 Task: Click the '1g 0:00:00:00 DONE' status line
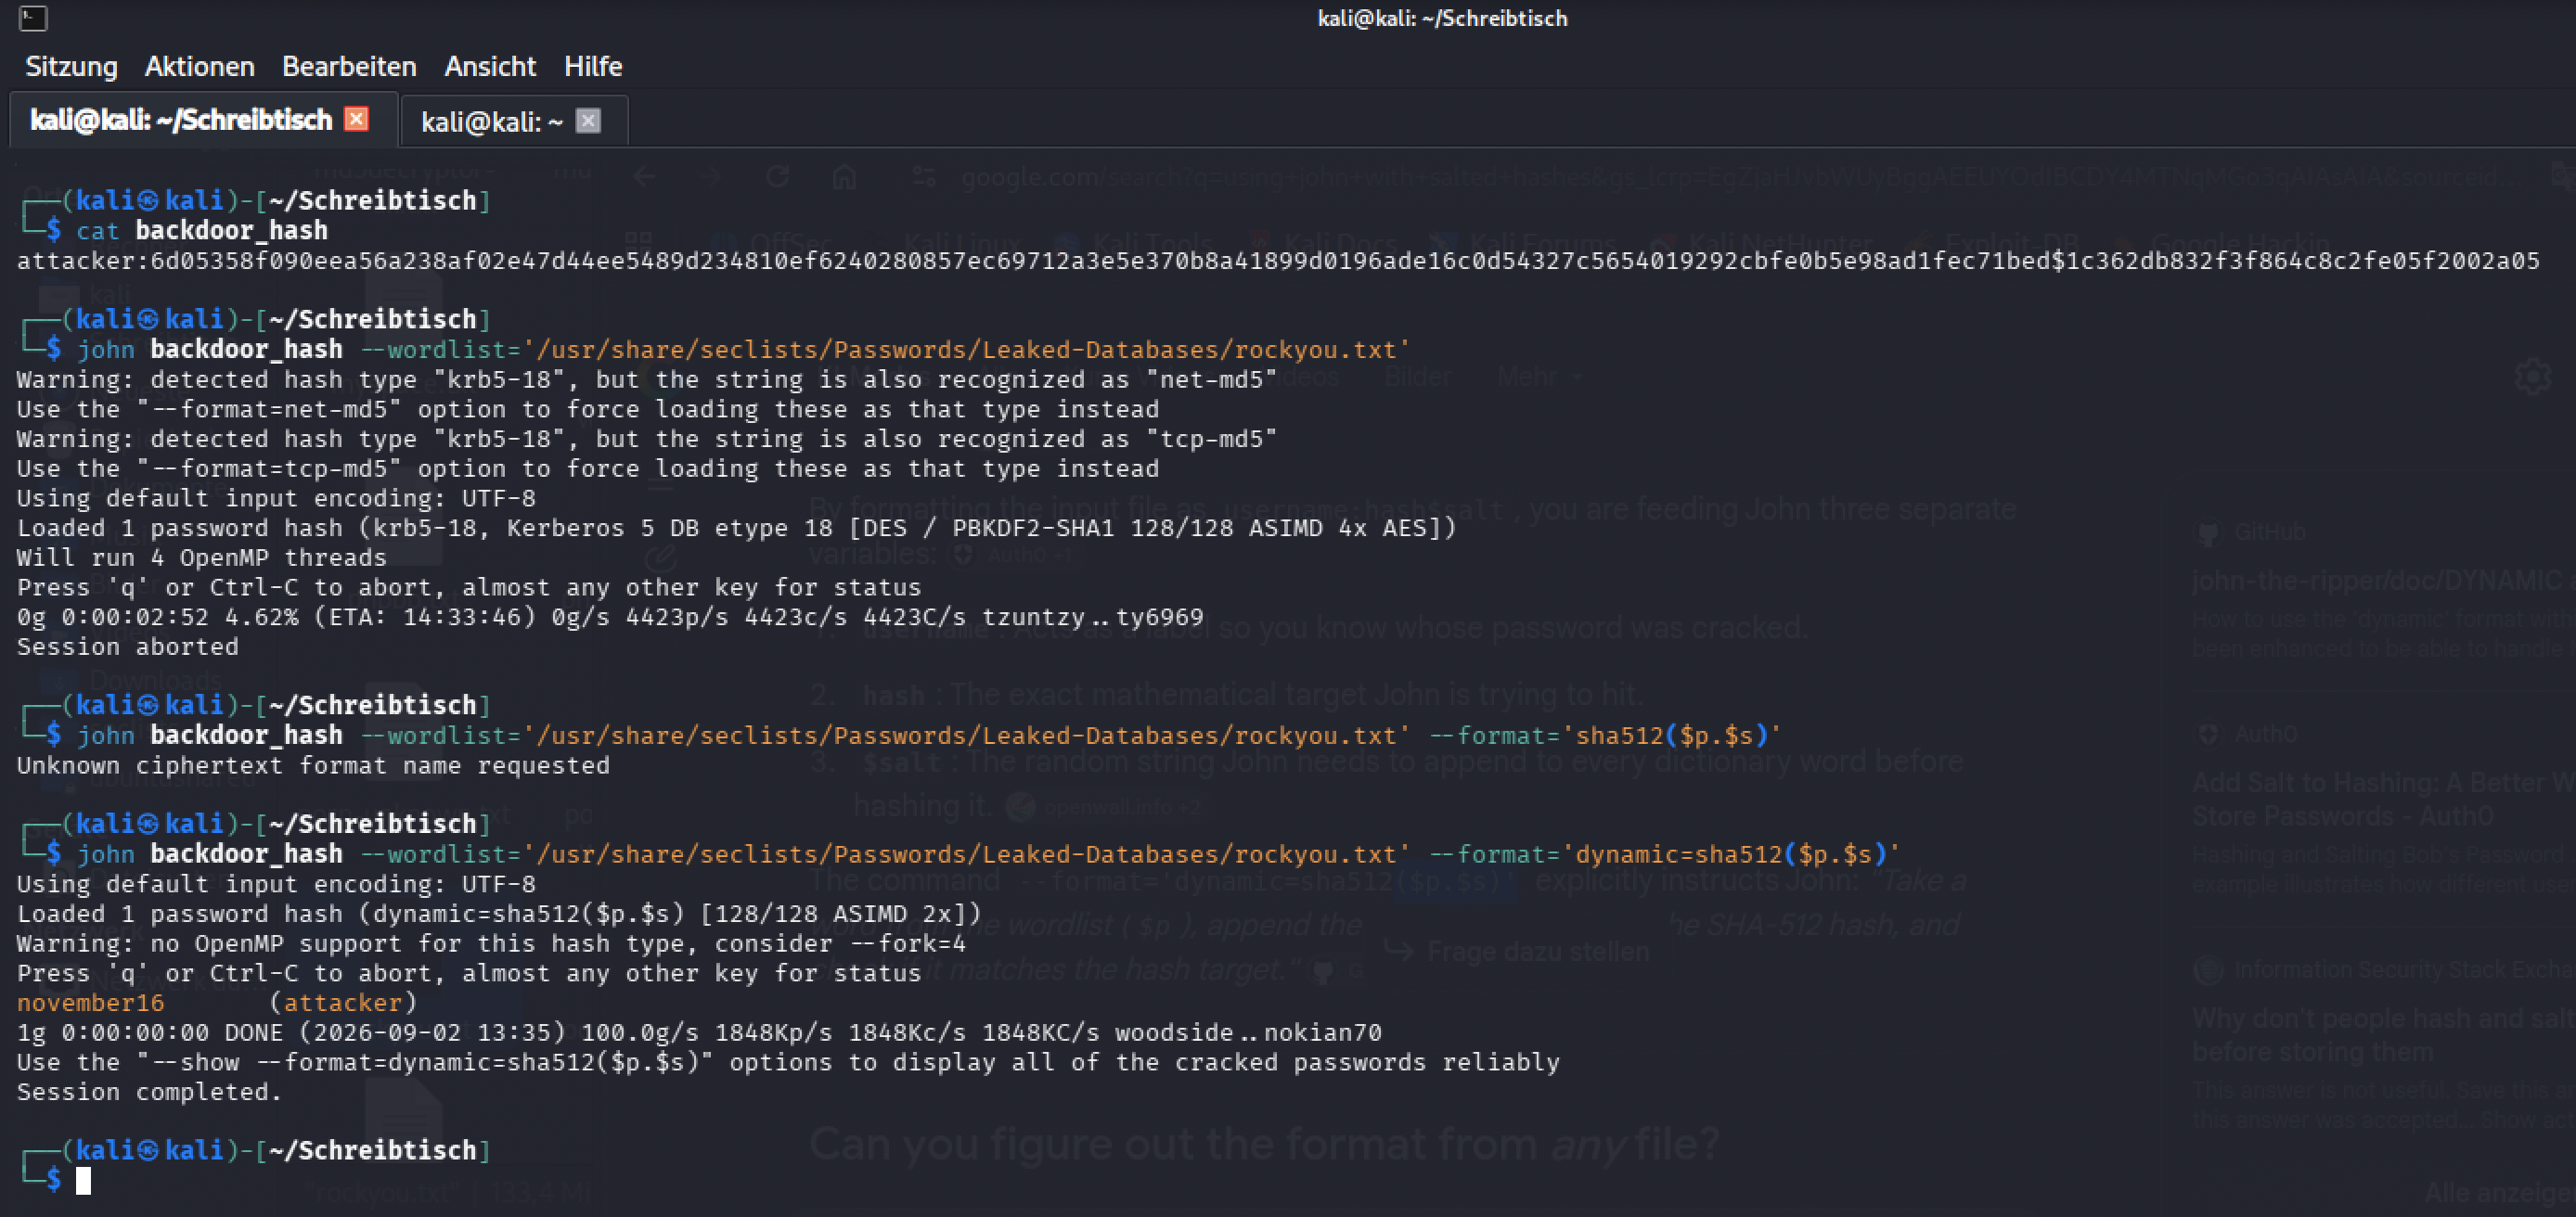(x=699, y=1032)
